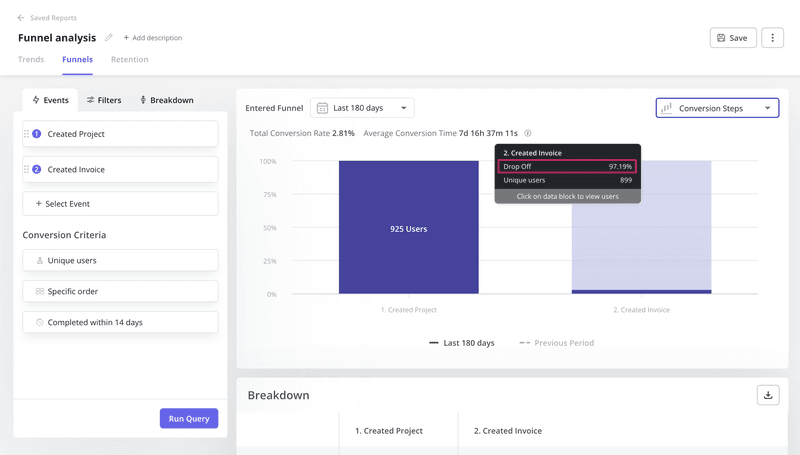Switch to the Trends tab

pos(31,60)
